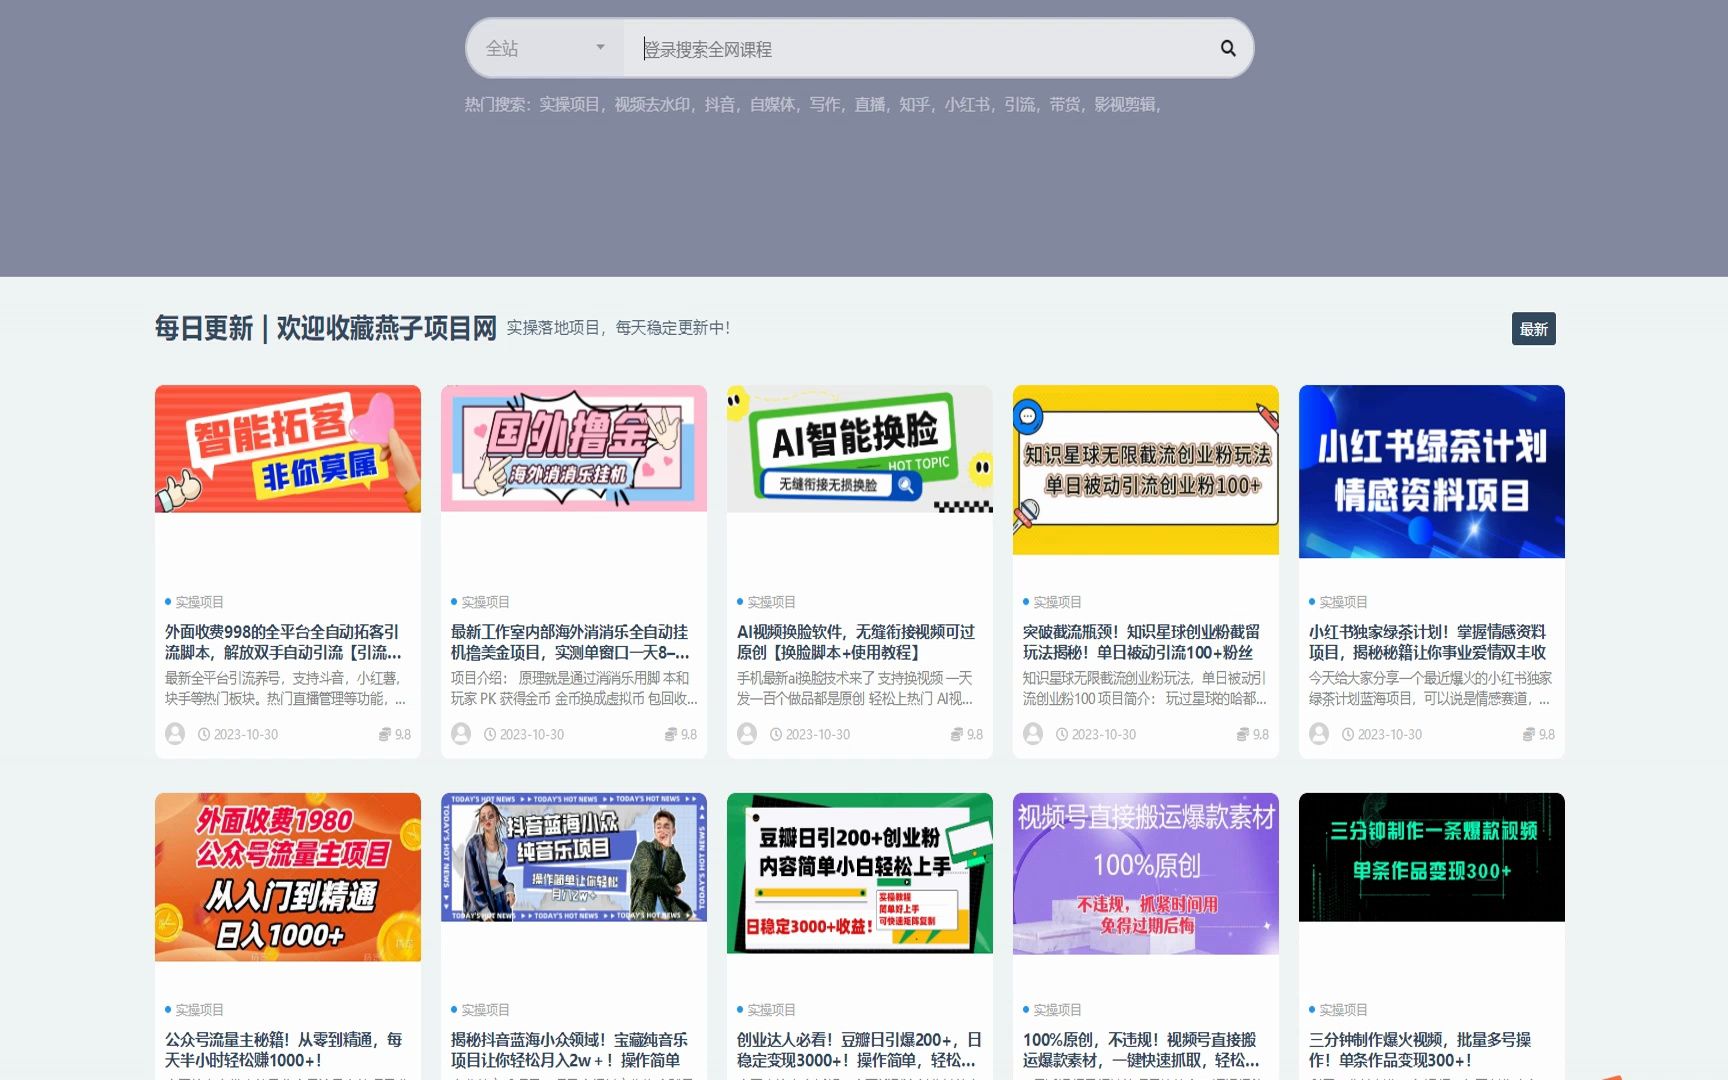Open article title 创业达人必看！豆瓣日引爆200+

point(859,1050)
